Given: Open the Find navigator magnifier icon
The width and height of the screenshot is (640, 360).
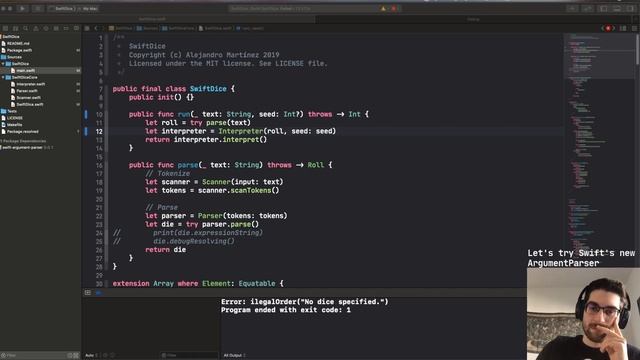Looking at the screenshot, I should (x=26, y=28).
